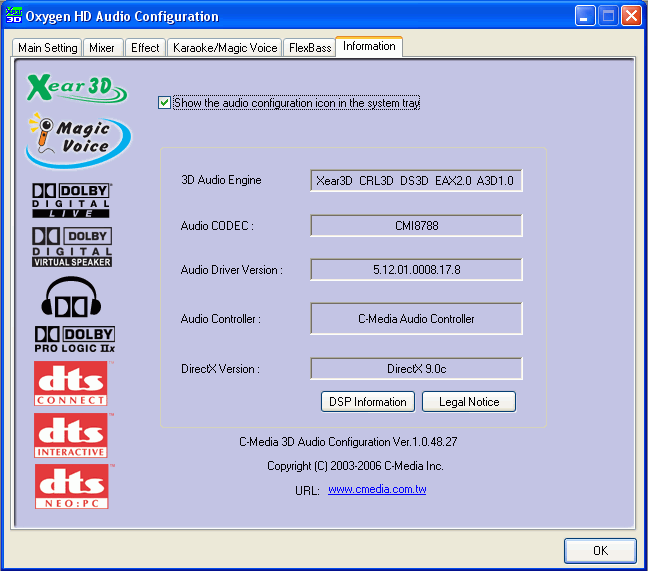The height and width of the screenshot is (571, 648).
Task: Click the 3D Audio Engine label
Action: 221,180
